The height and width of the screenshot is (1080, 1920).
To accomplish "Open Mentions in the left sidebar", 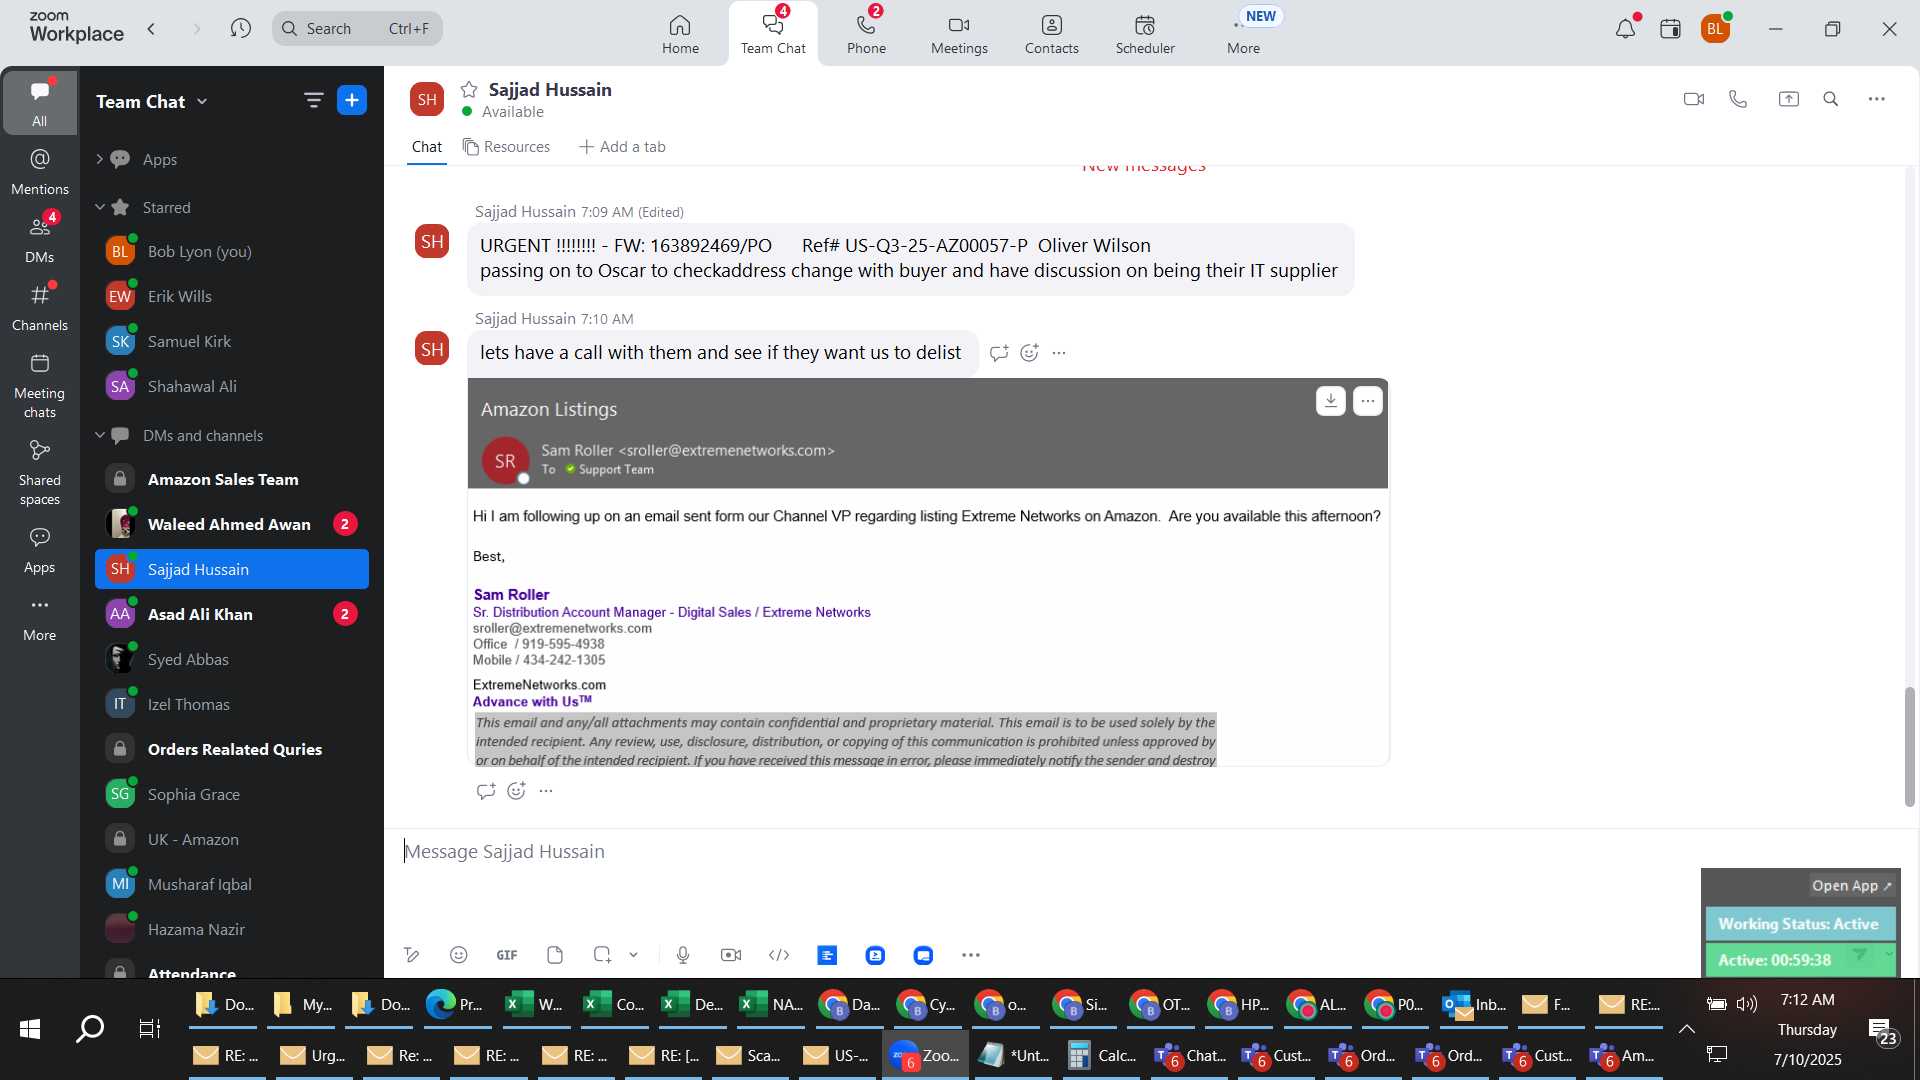I will [39, 172].
